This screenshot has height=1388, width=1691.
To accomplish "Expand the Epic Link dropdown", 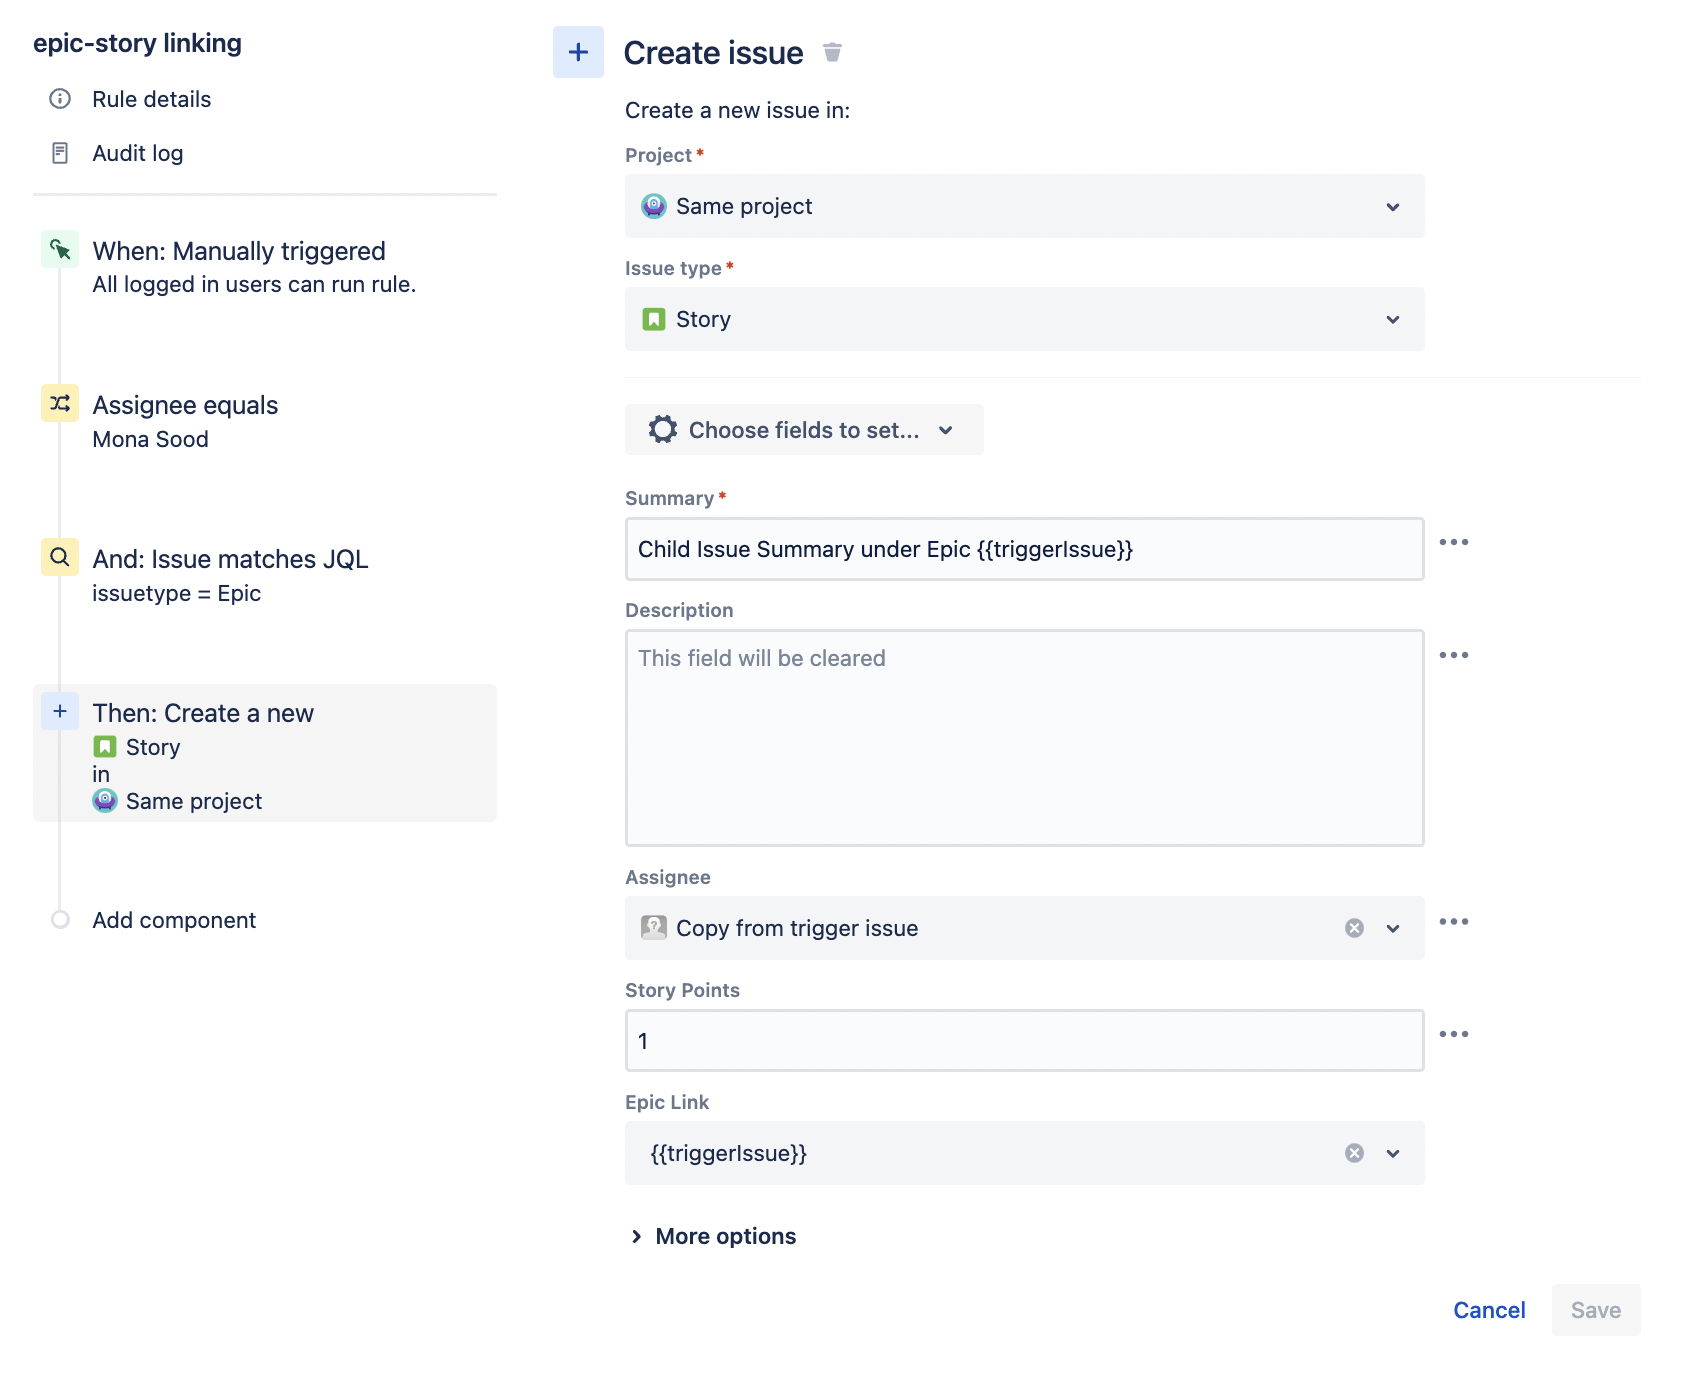I will point(1392,1153).
